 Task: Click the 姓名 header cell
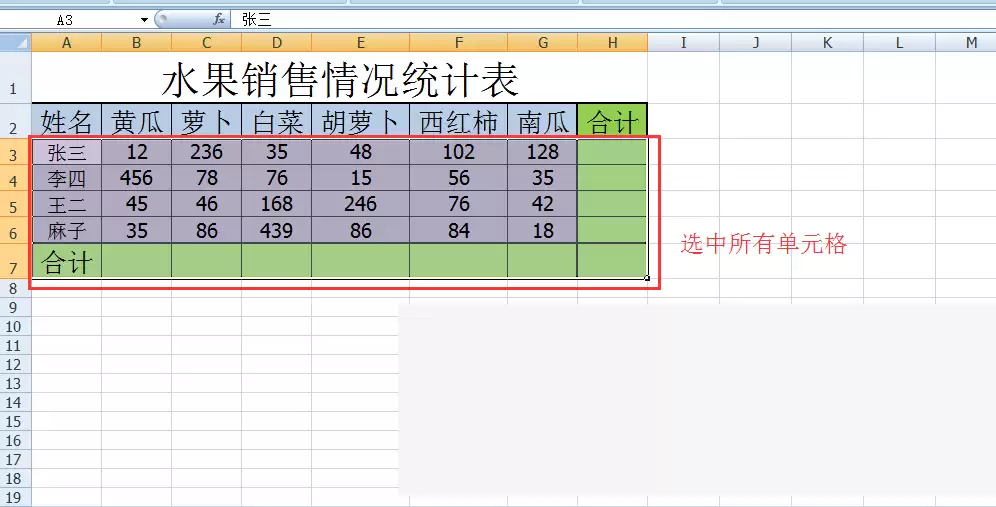click(67, 121)
